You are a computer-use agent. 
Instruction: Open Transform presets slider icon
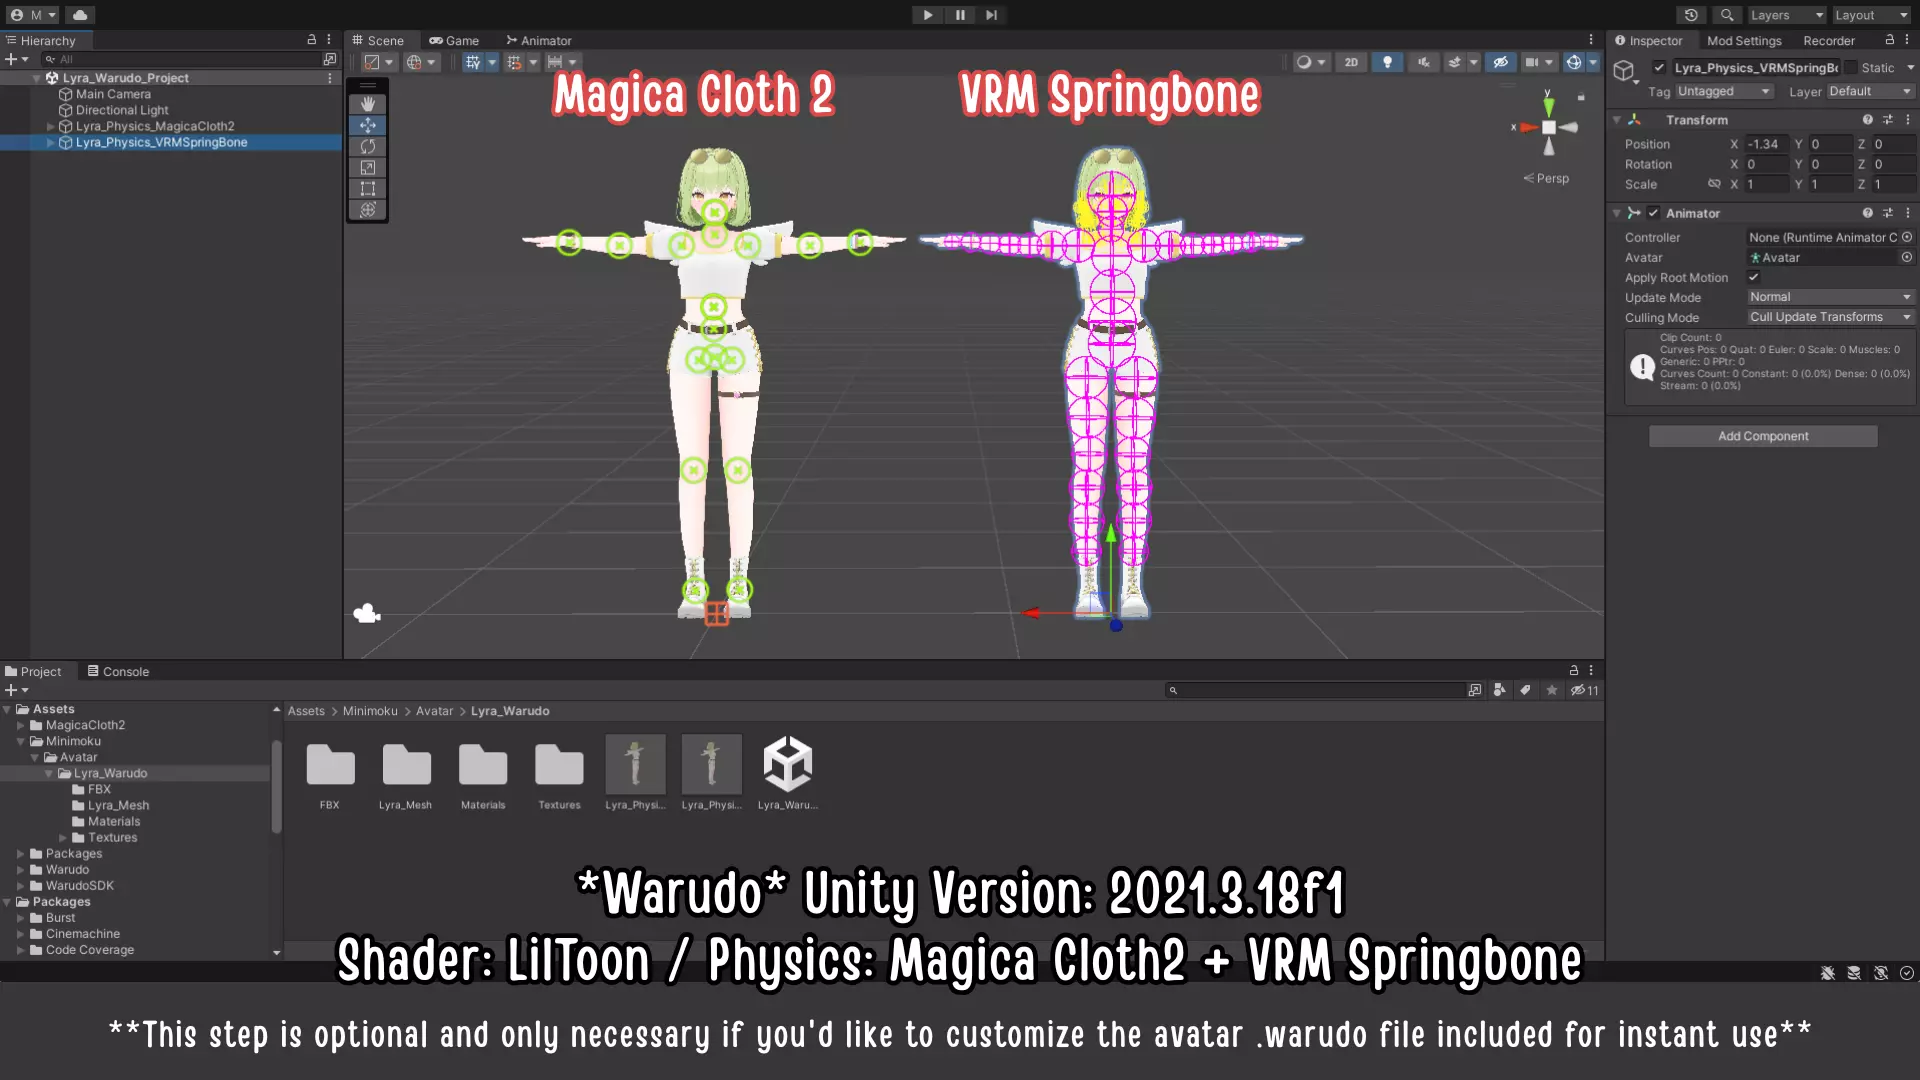click(1888, 120)
